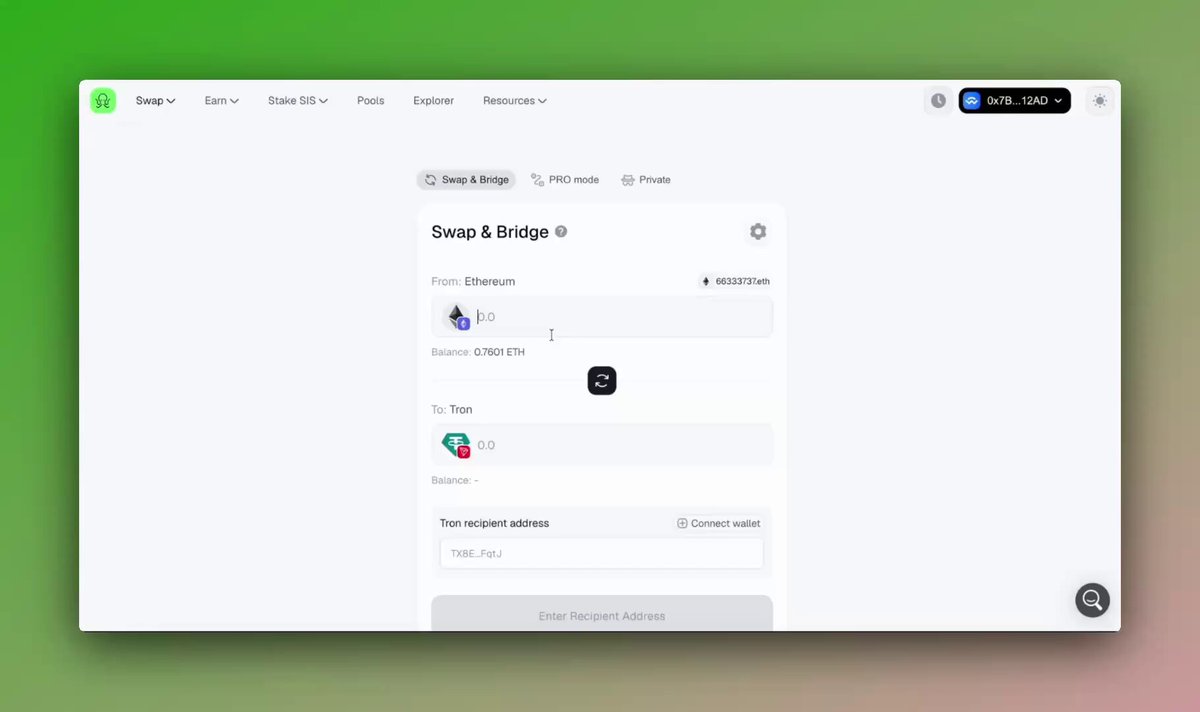Switch to the Private tab
The width and height of the screenshot is (1200, 712).
click(x=646, y=180)
